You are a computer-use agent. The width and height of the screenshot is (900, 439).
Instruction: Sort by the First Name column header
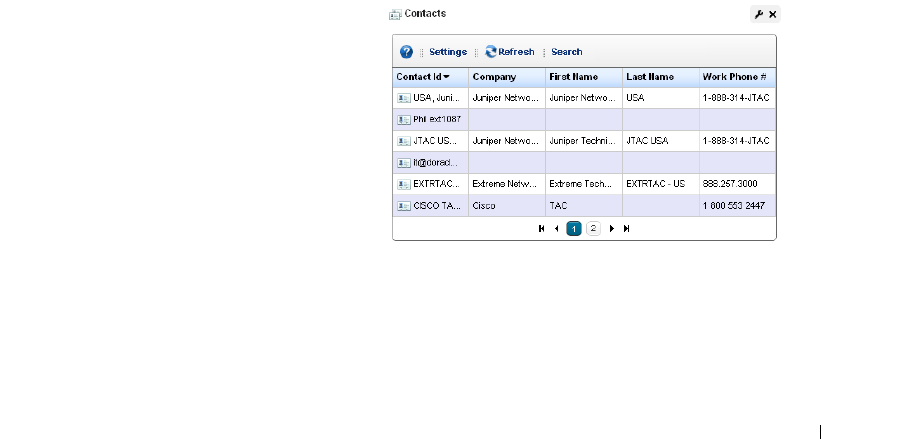(584, 77)
